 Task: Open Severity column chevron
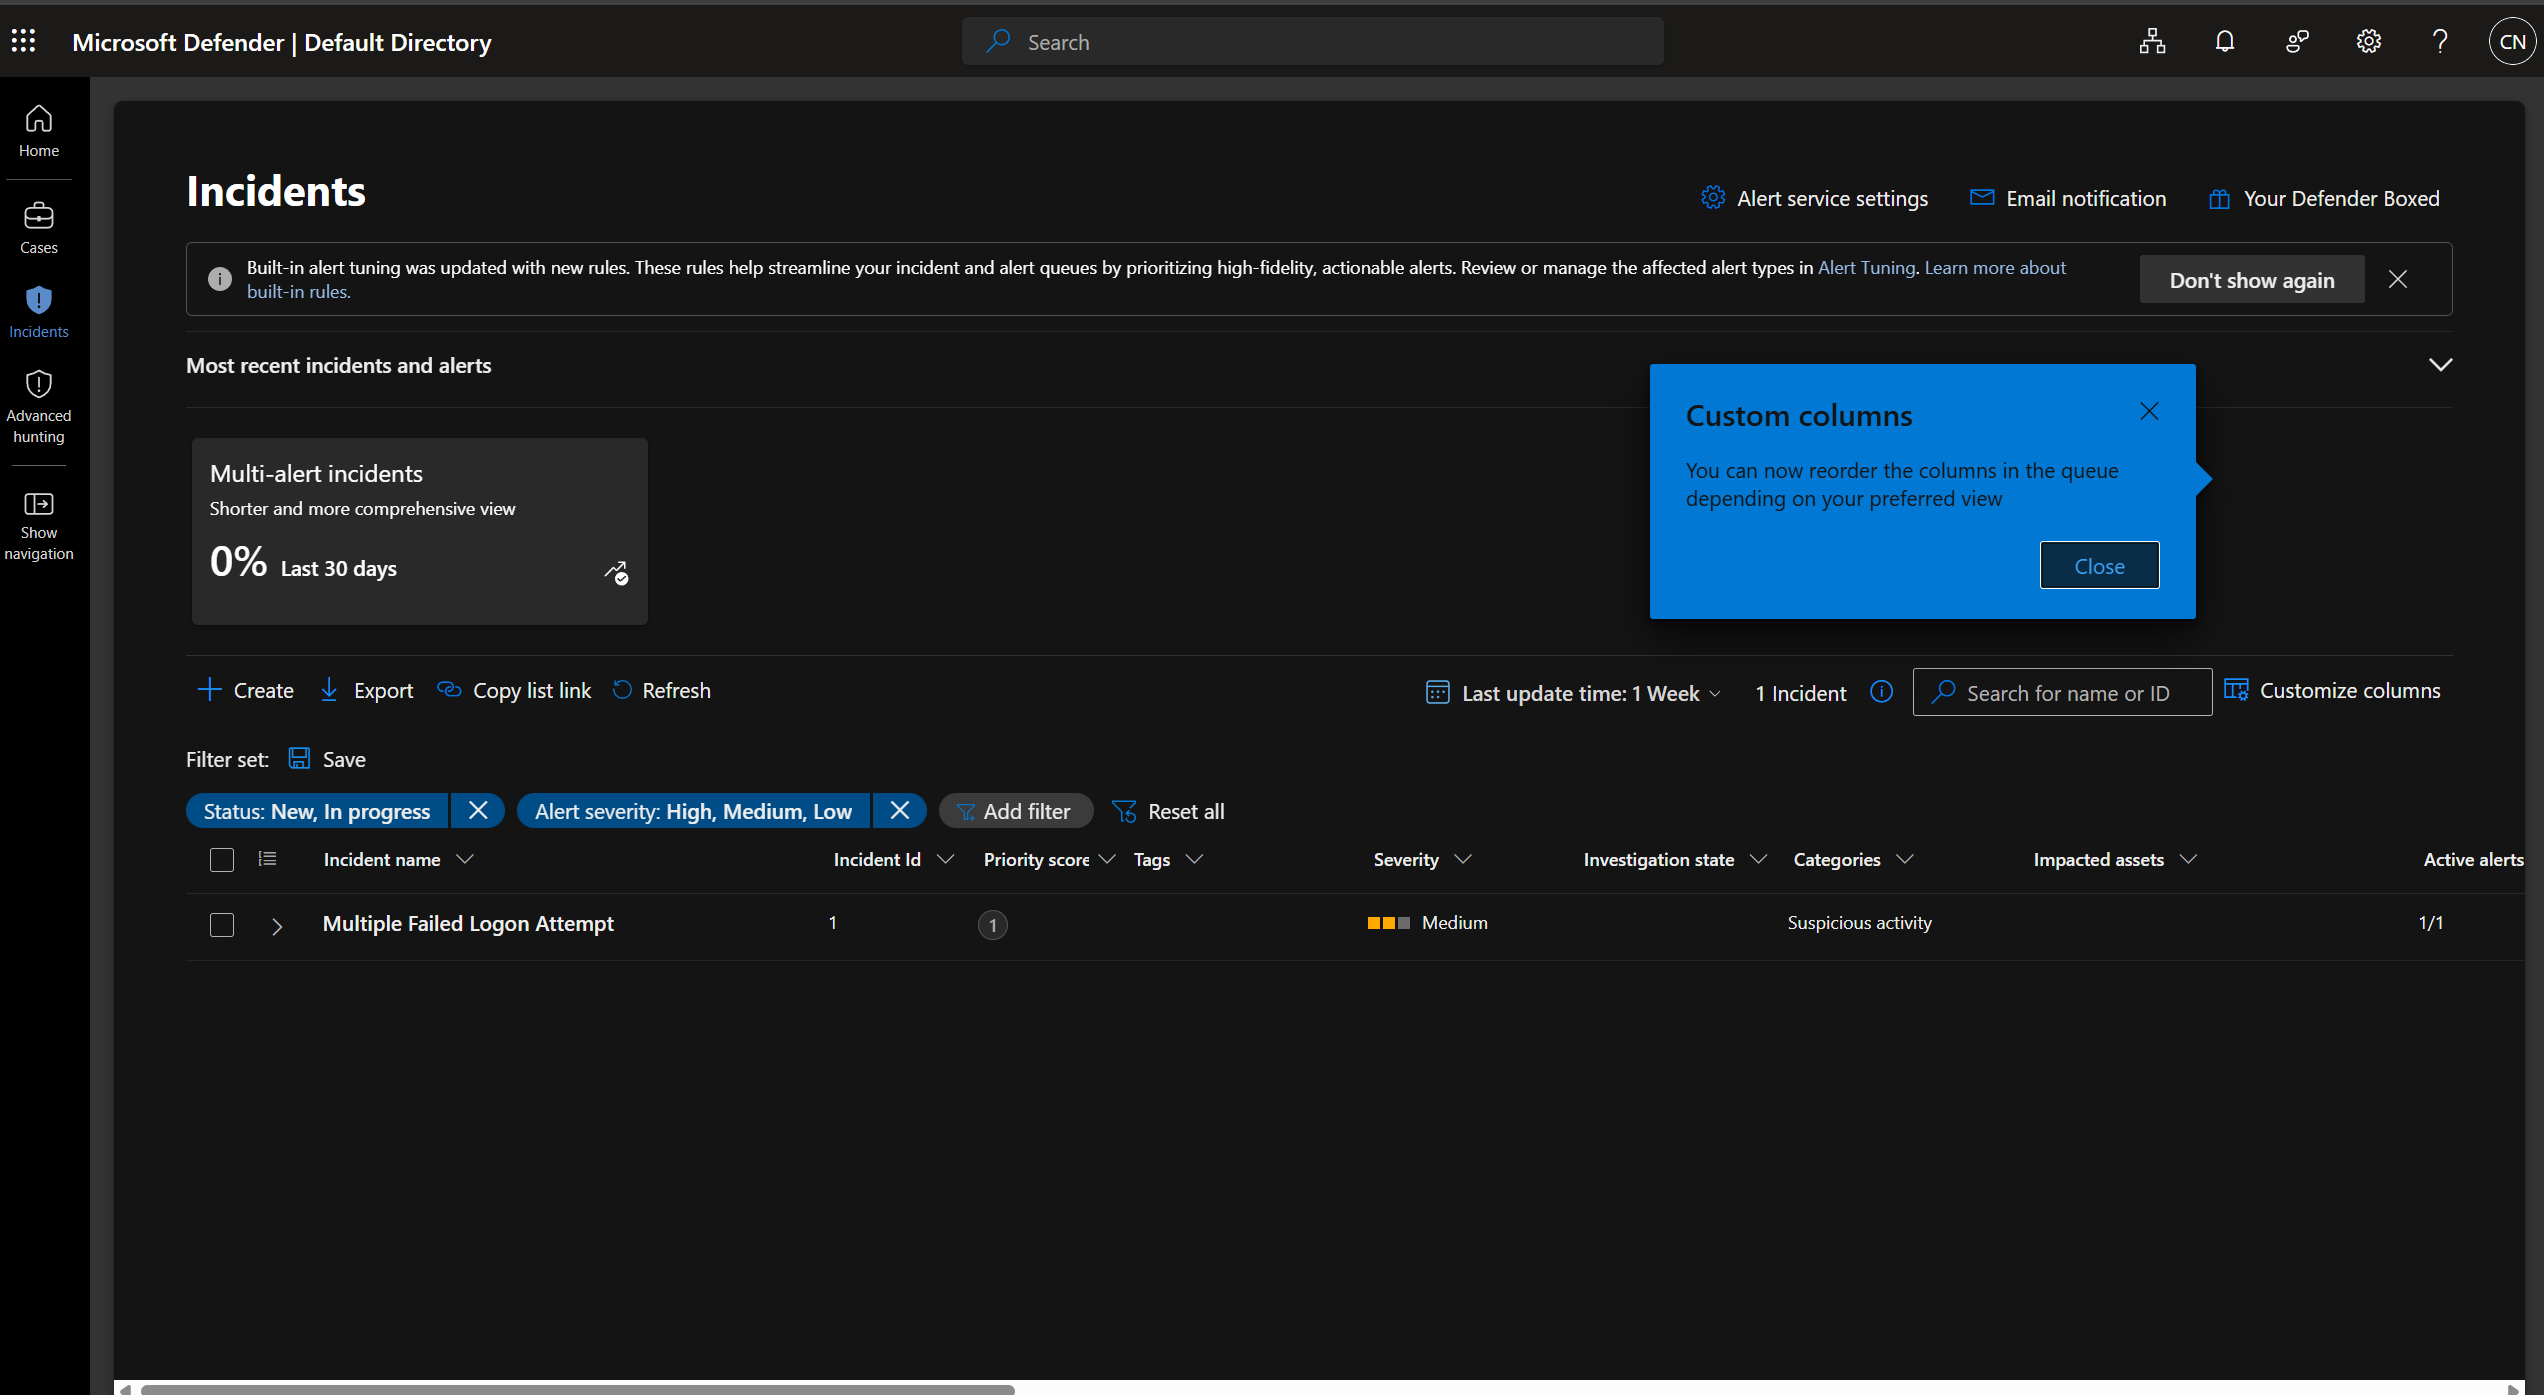click(x=1463, y=859)
